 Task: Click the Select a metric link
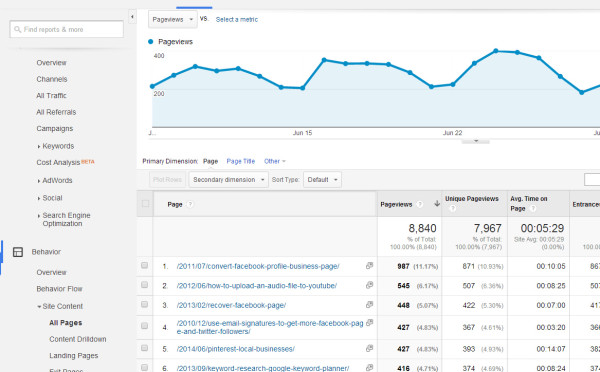coord(237,20)
